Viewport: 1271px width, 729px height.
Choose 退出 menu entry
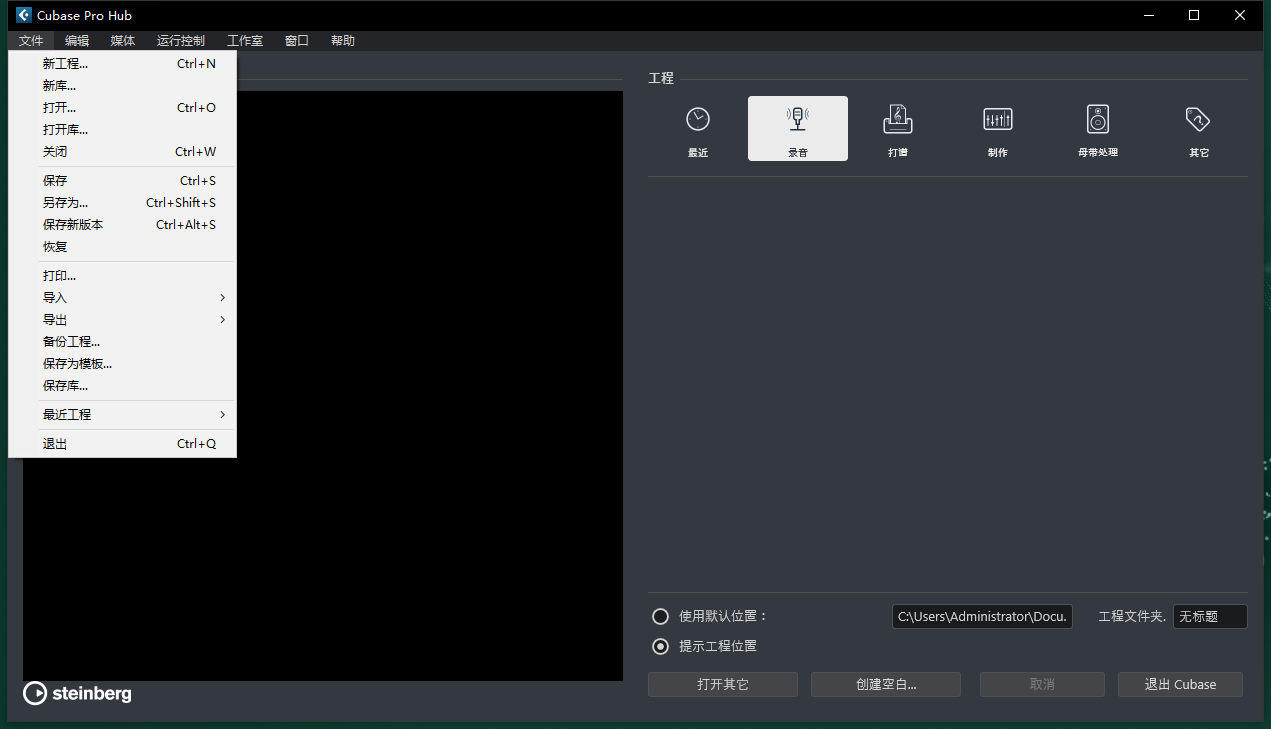point(122,444)
